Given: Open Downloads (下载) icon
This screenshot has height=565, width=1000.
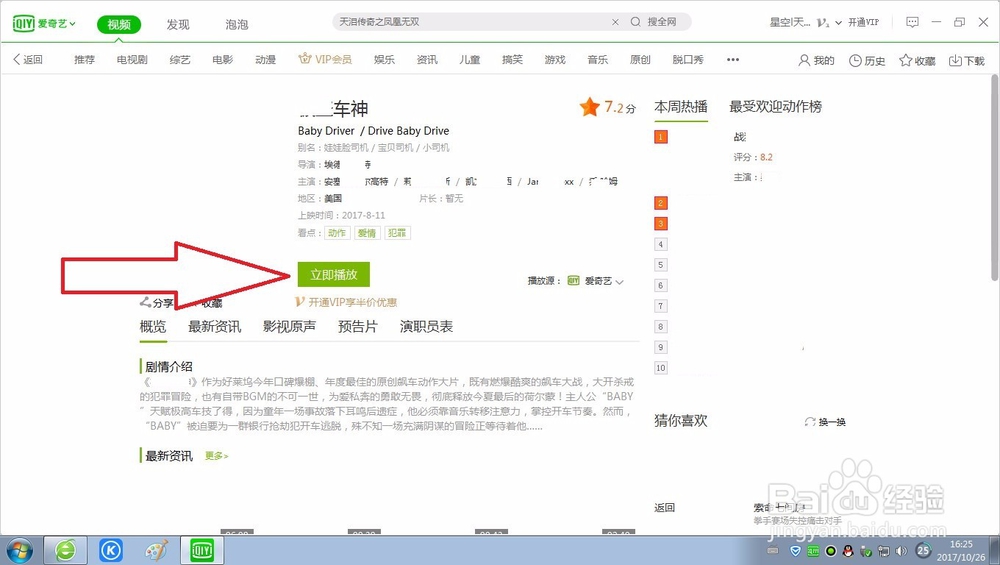Looking at the screenshot, I should [967, 61].
